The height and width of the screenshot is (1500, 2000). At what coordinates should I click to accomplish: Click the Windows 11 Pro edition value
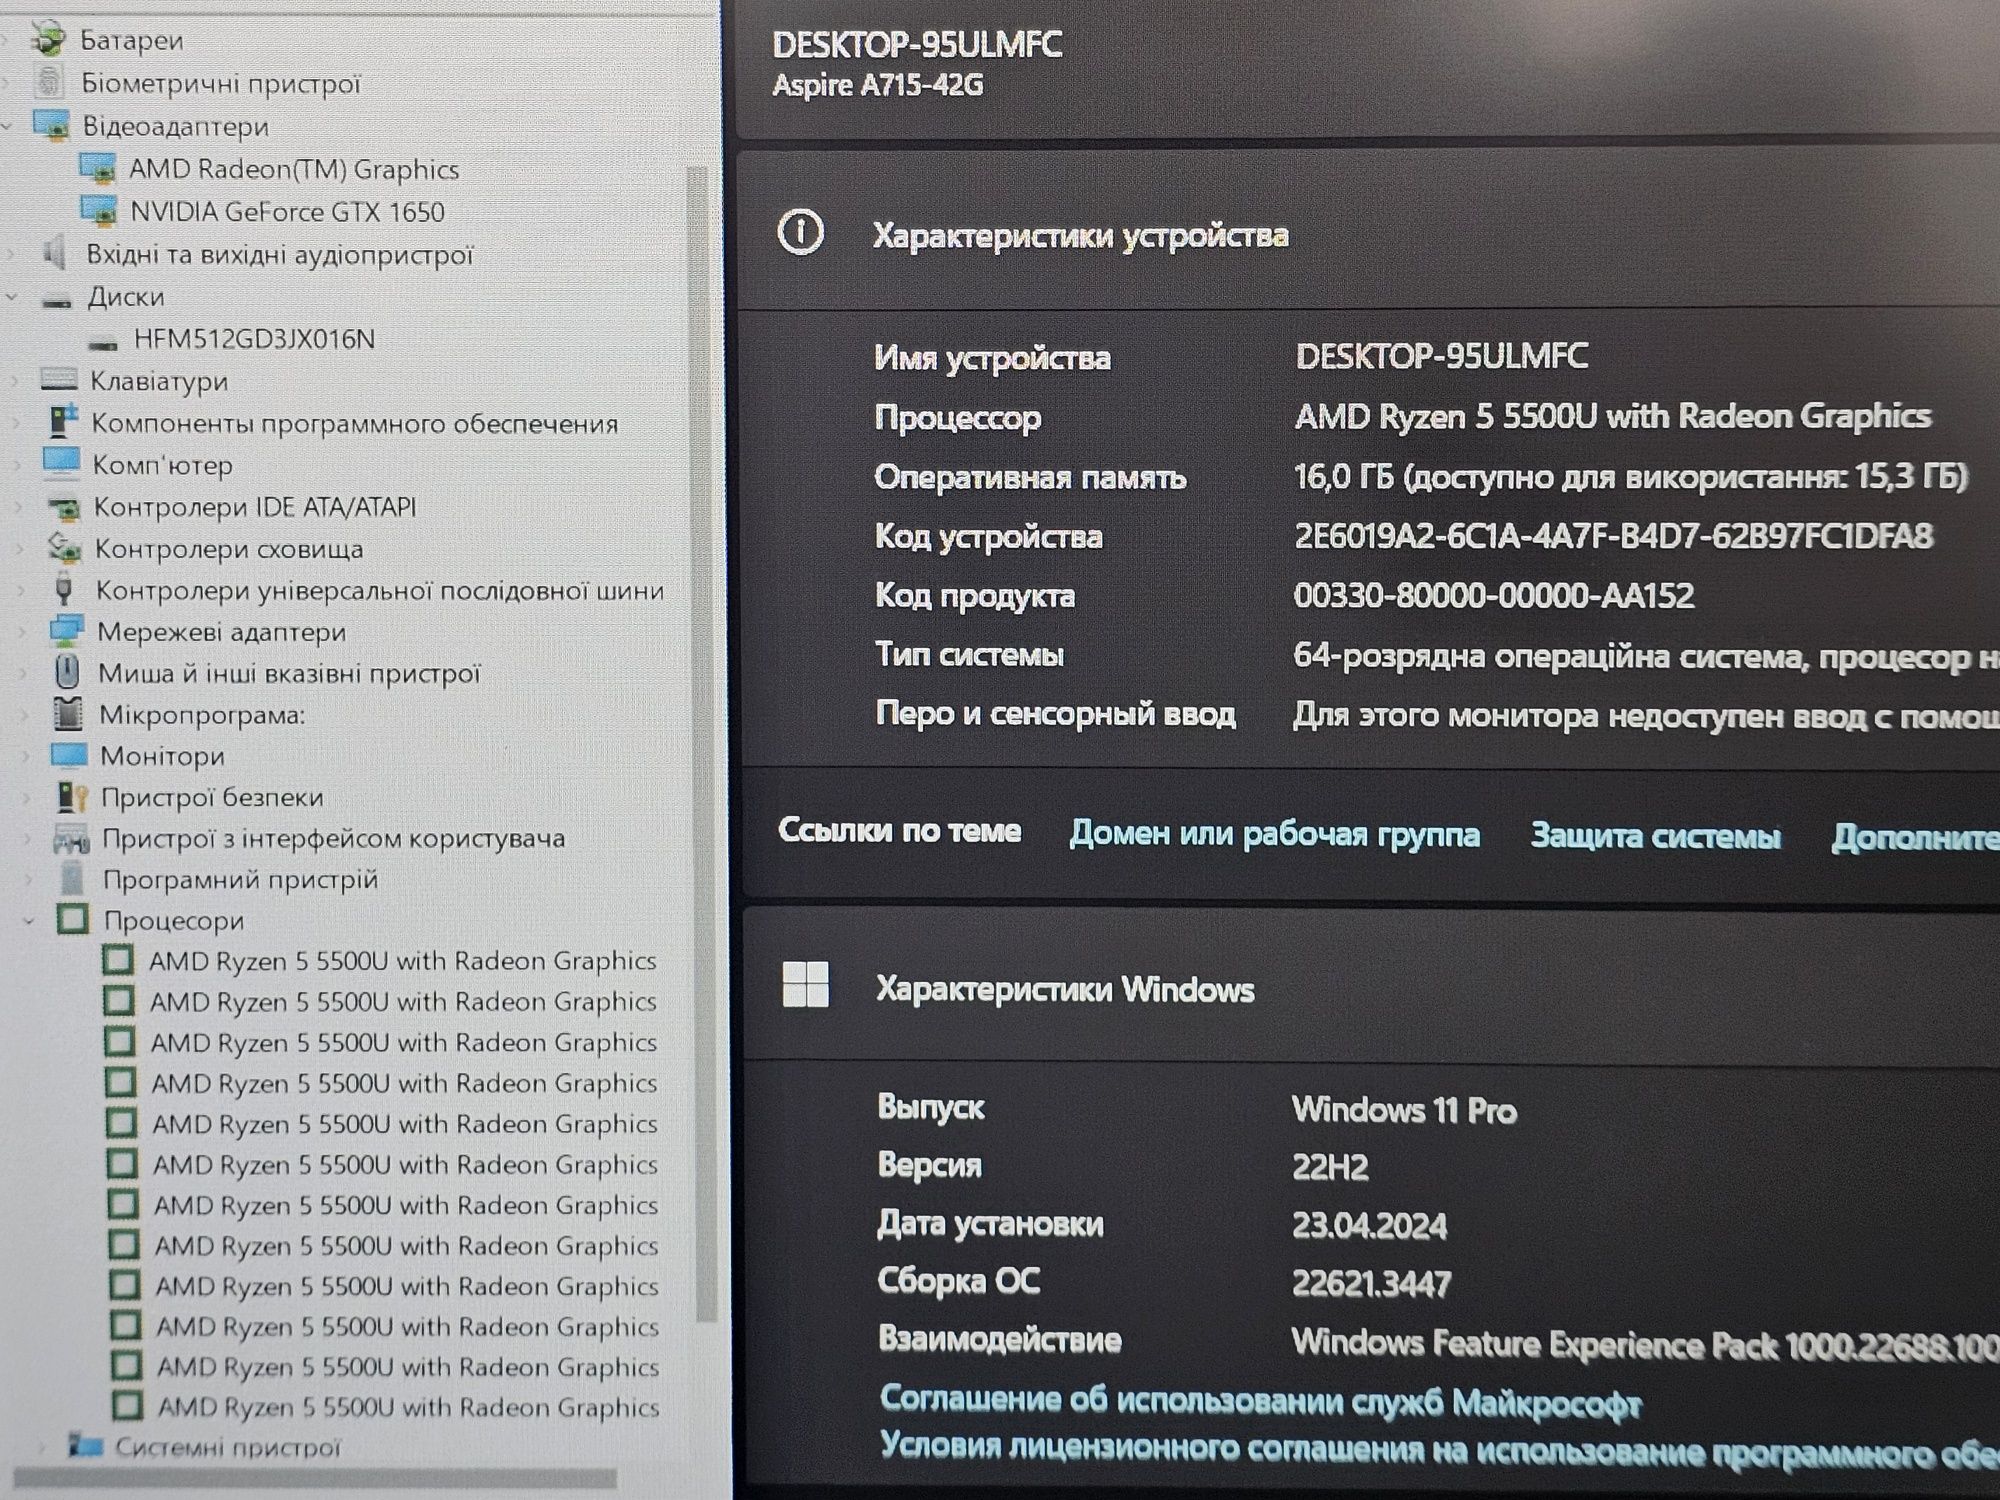tap(1403, 1109)
